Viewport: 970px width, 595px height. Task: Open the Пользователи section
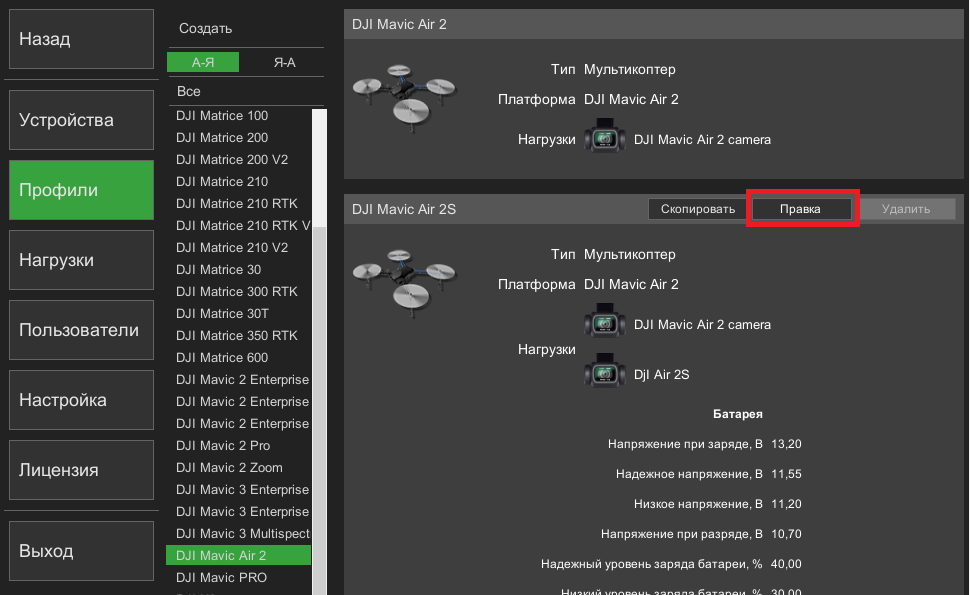click(x=81, y=330)
